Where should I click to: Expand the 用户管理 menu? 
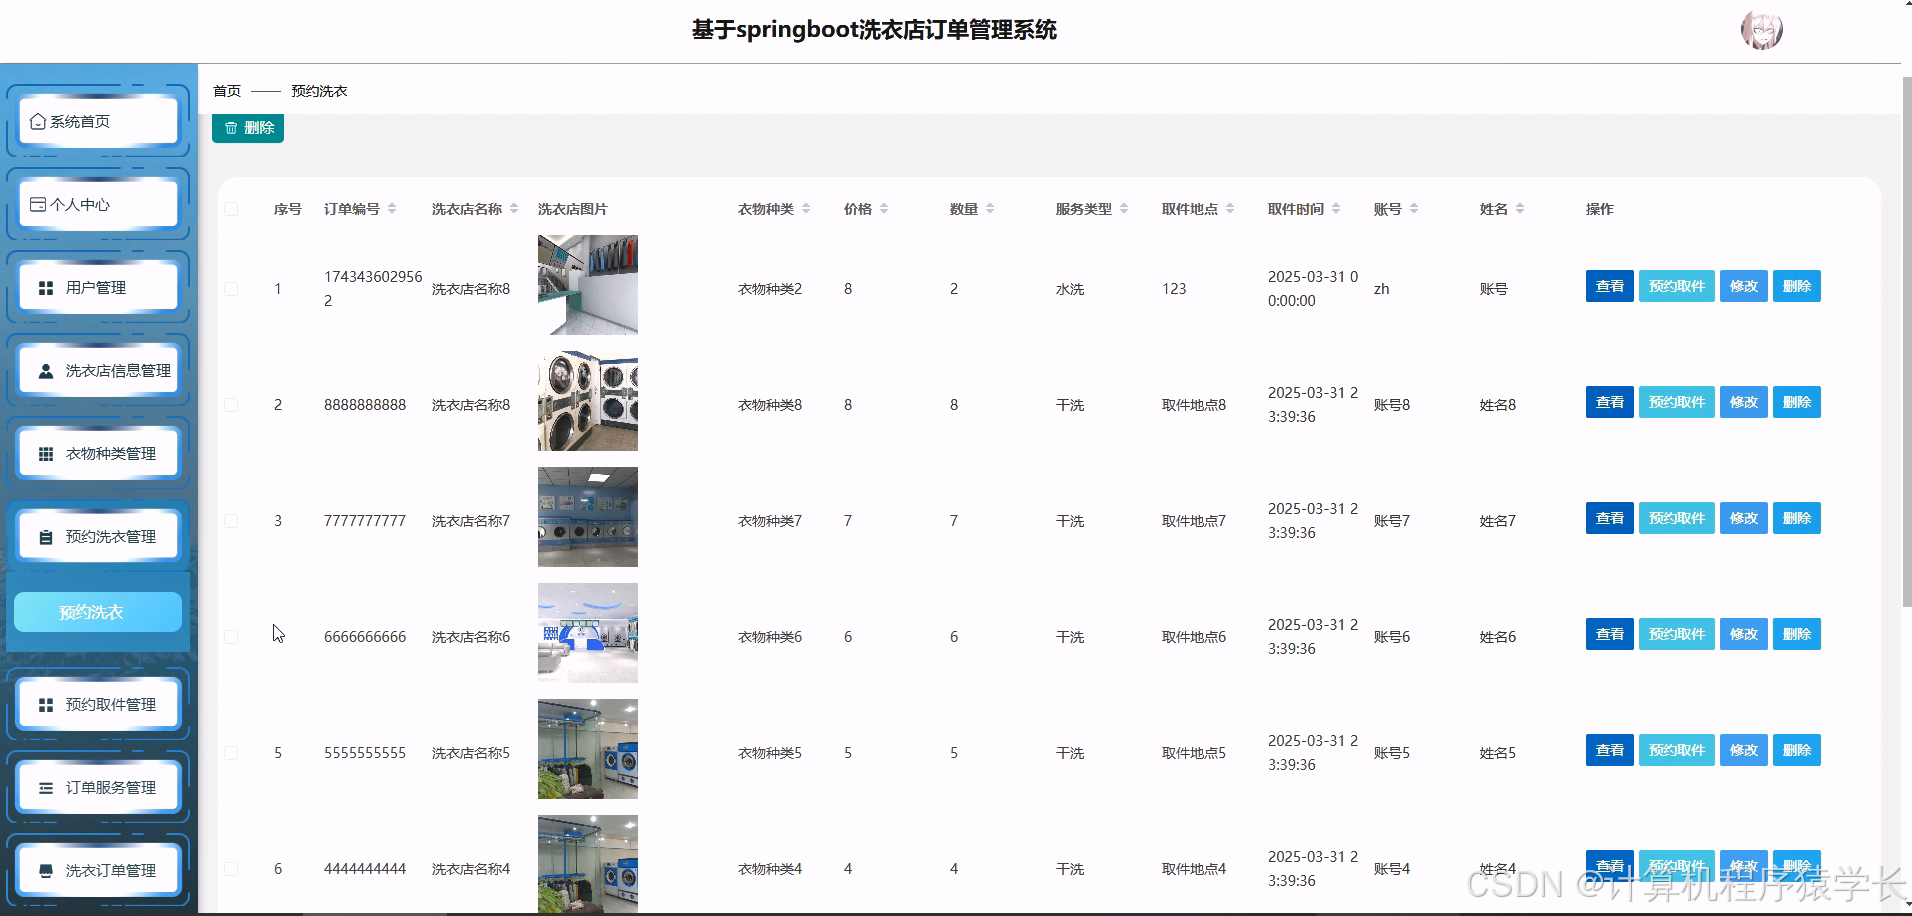98,288
